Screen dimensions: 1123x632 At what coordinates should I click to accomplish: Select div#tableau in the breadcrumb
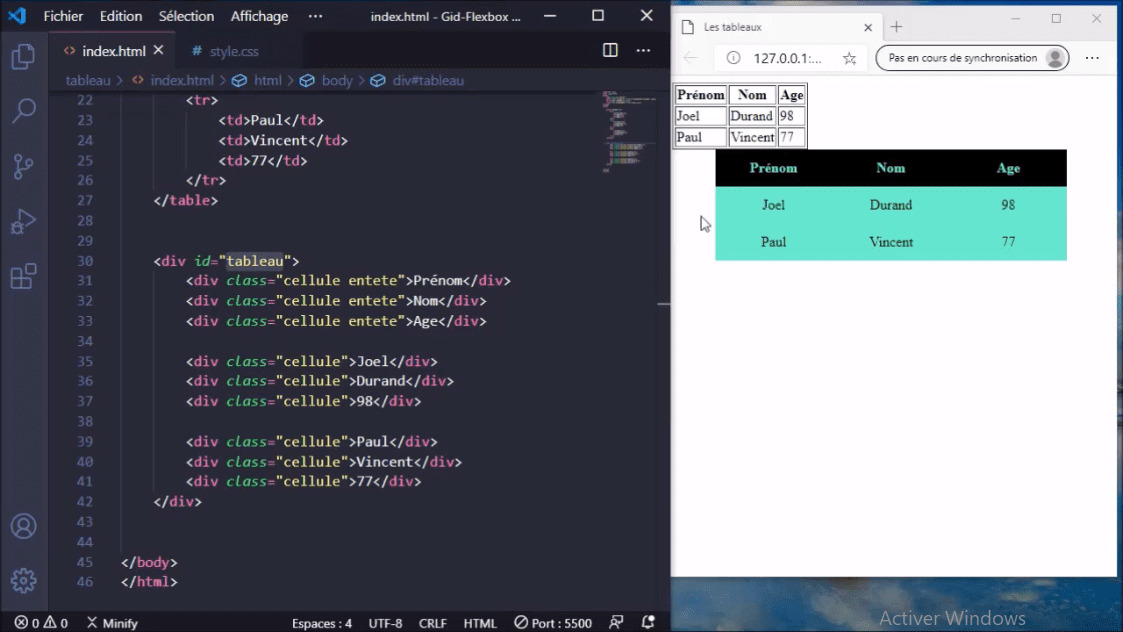pos(427,80)
